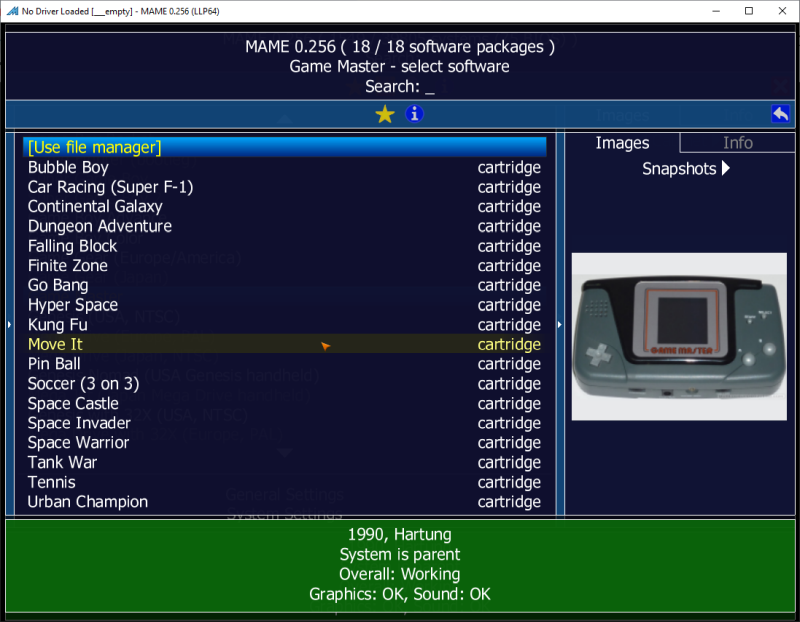This screenshot has height=622, width=800.
Task: Click the back arrow icon in toolbar
Action: coord(780,114)
